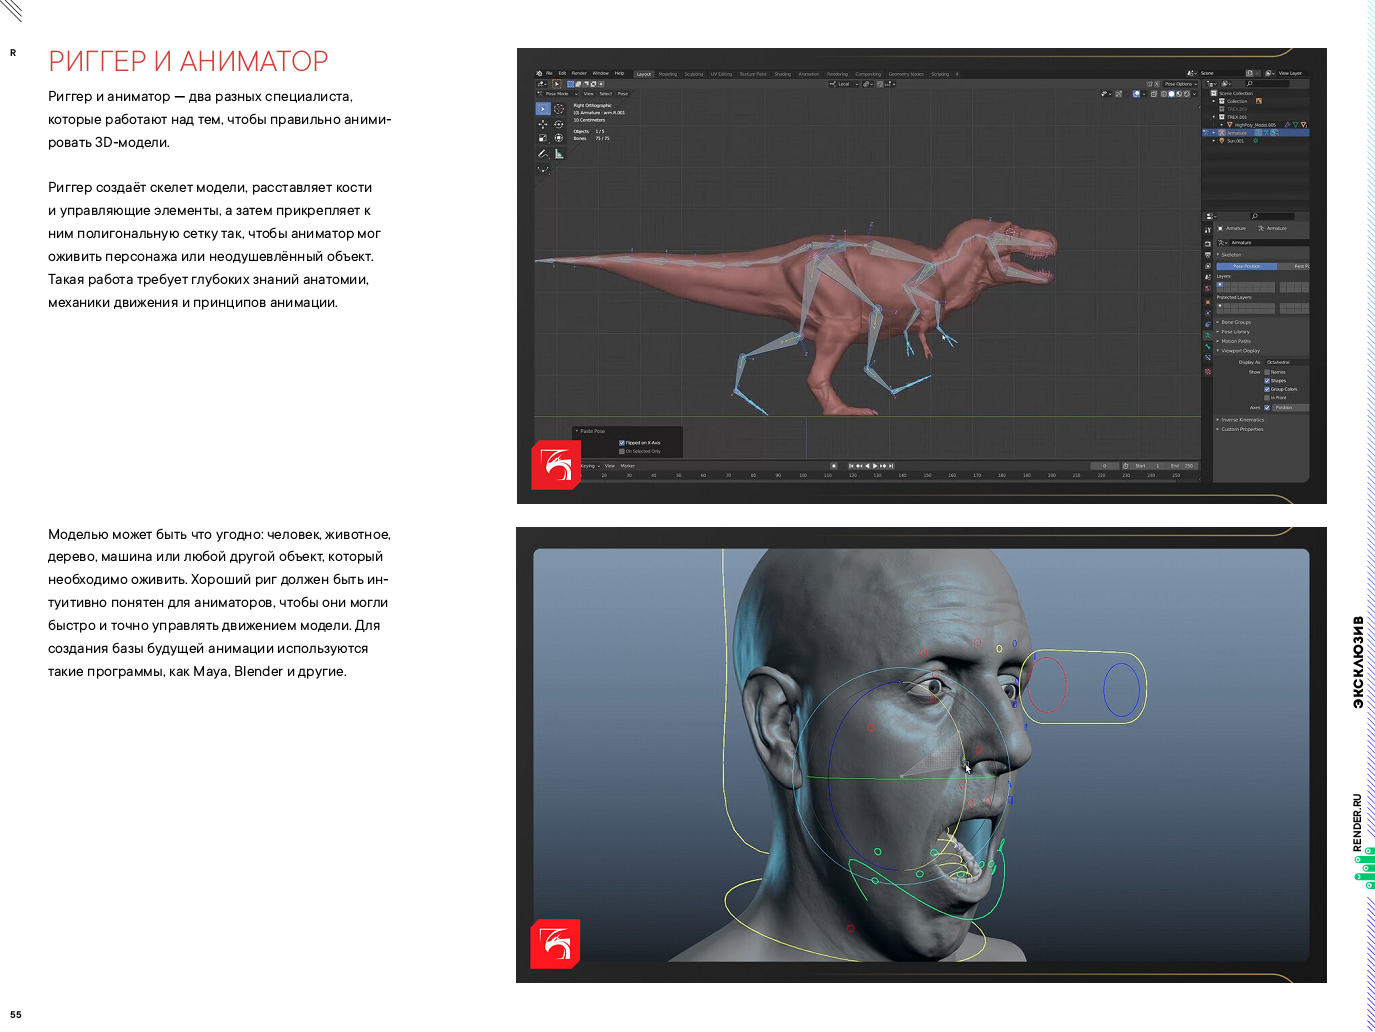This screenshot has width=1375, height=1032.
Task: Activate the Rotate tool in viewport toolbar
Action: pyautogui.click(x=559, y=124)
